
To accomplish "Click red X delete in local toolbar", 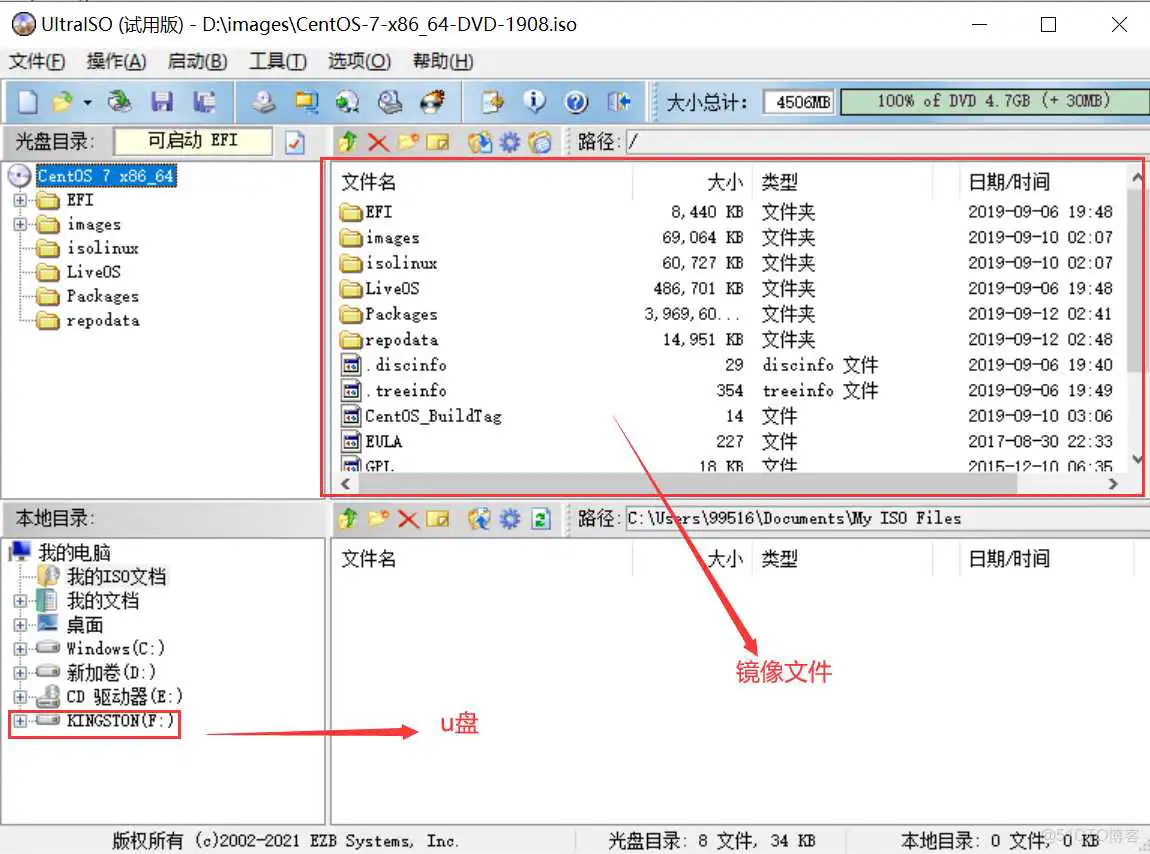I will coord(408,519).
